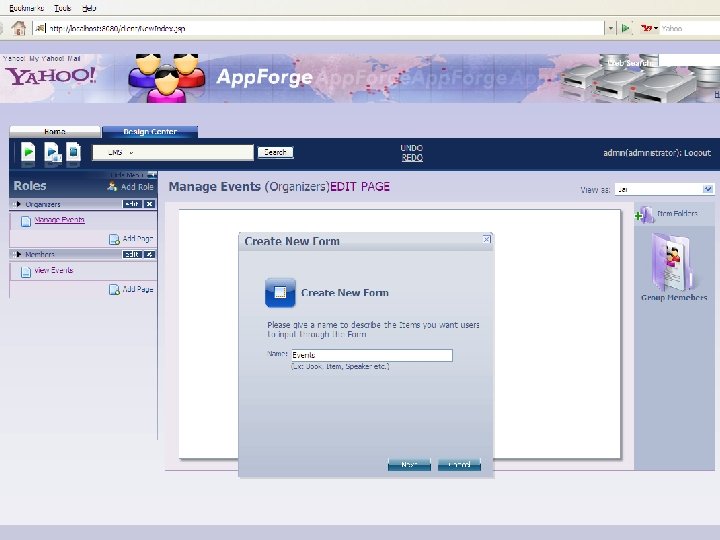Click the Name input field
720x540 pixels.
click(x=372, y=355)
